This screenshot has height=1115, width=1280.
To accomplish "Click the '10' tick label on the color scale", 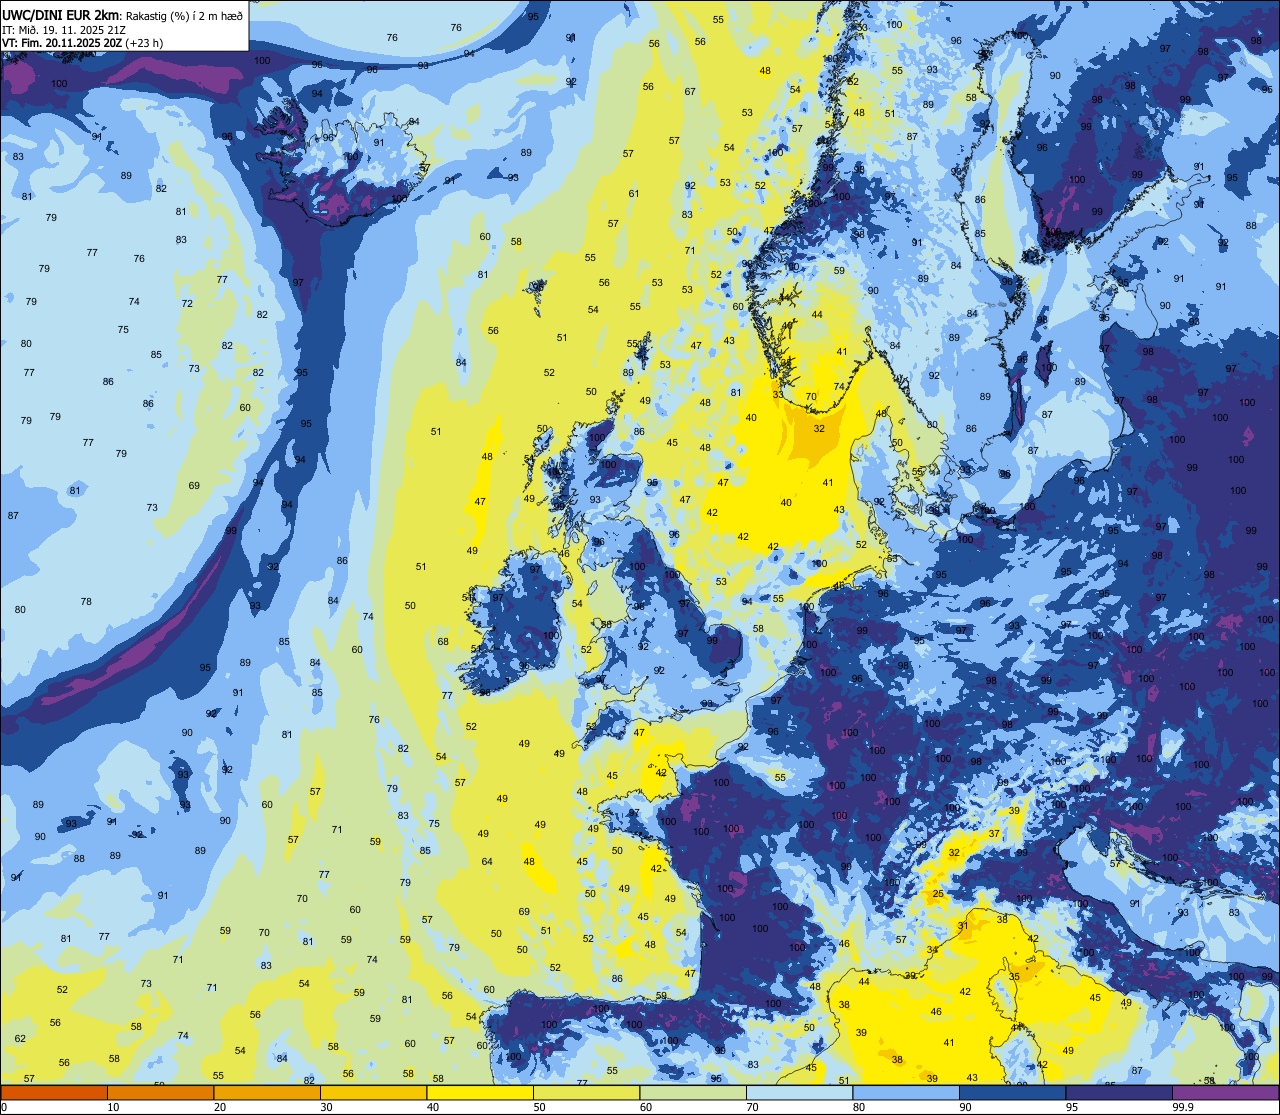I will pyautogui.click(x=113, y=1107).
